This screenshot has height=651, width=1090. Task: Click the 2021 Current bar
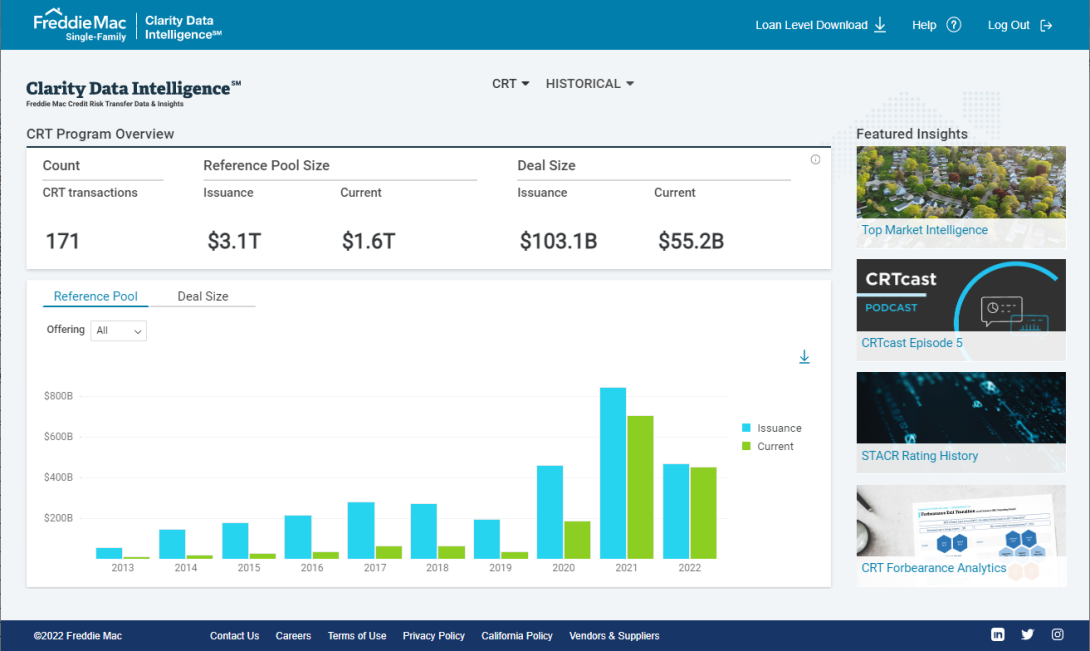pyautogui.click(x=640, y=487)
